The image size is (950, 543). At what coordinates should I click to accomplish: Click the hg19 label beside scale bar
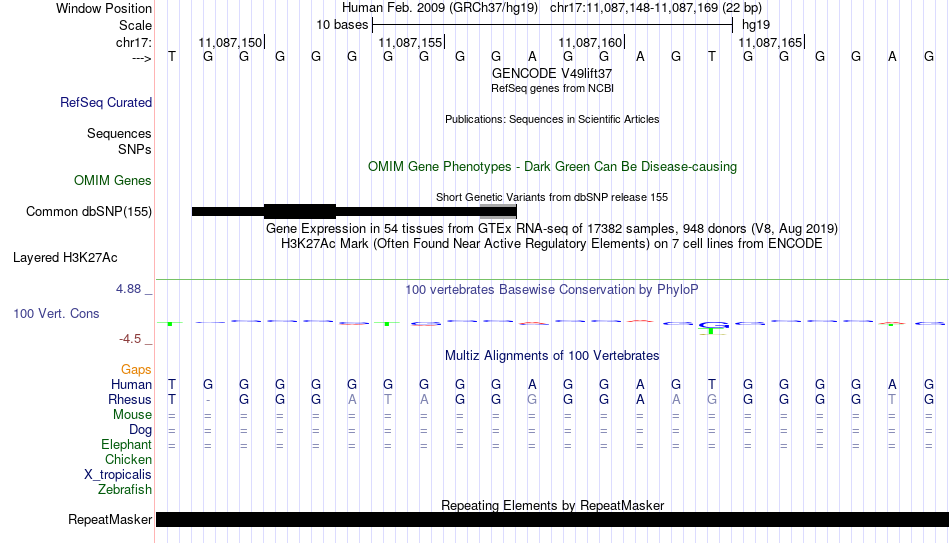pyautogui.click(x=756, y=25)
